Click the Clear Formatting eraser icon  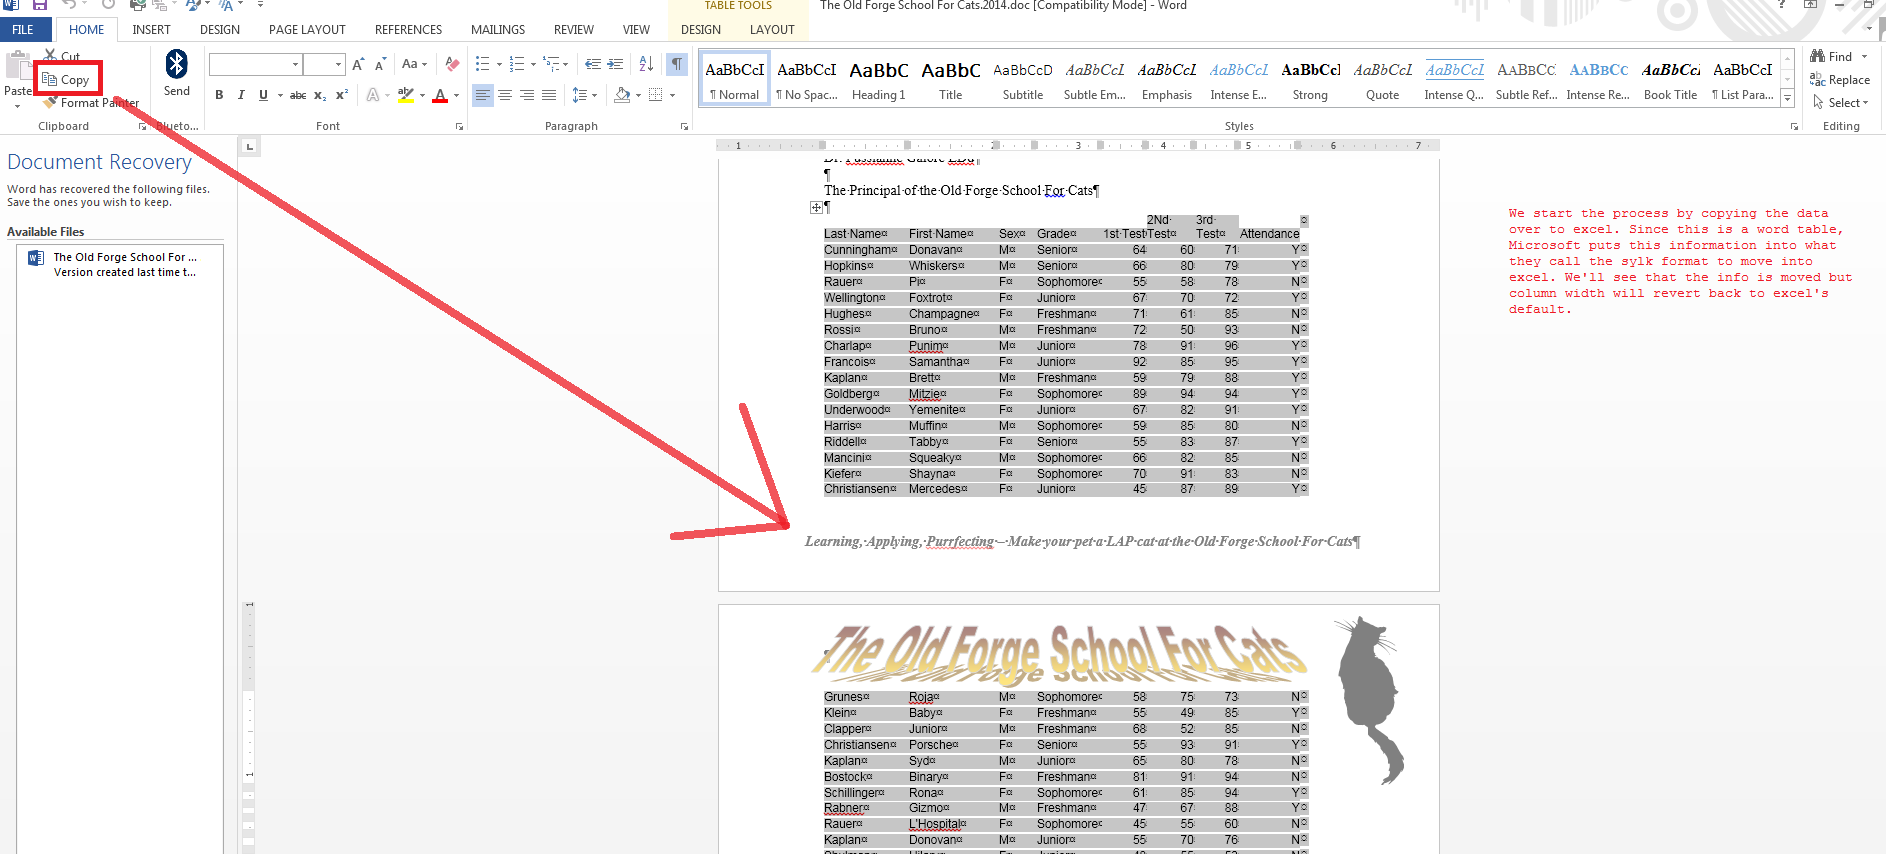tap(453, 65)
